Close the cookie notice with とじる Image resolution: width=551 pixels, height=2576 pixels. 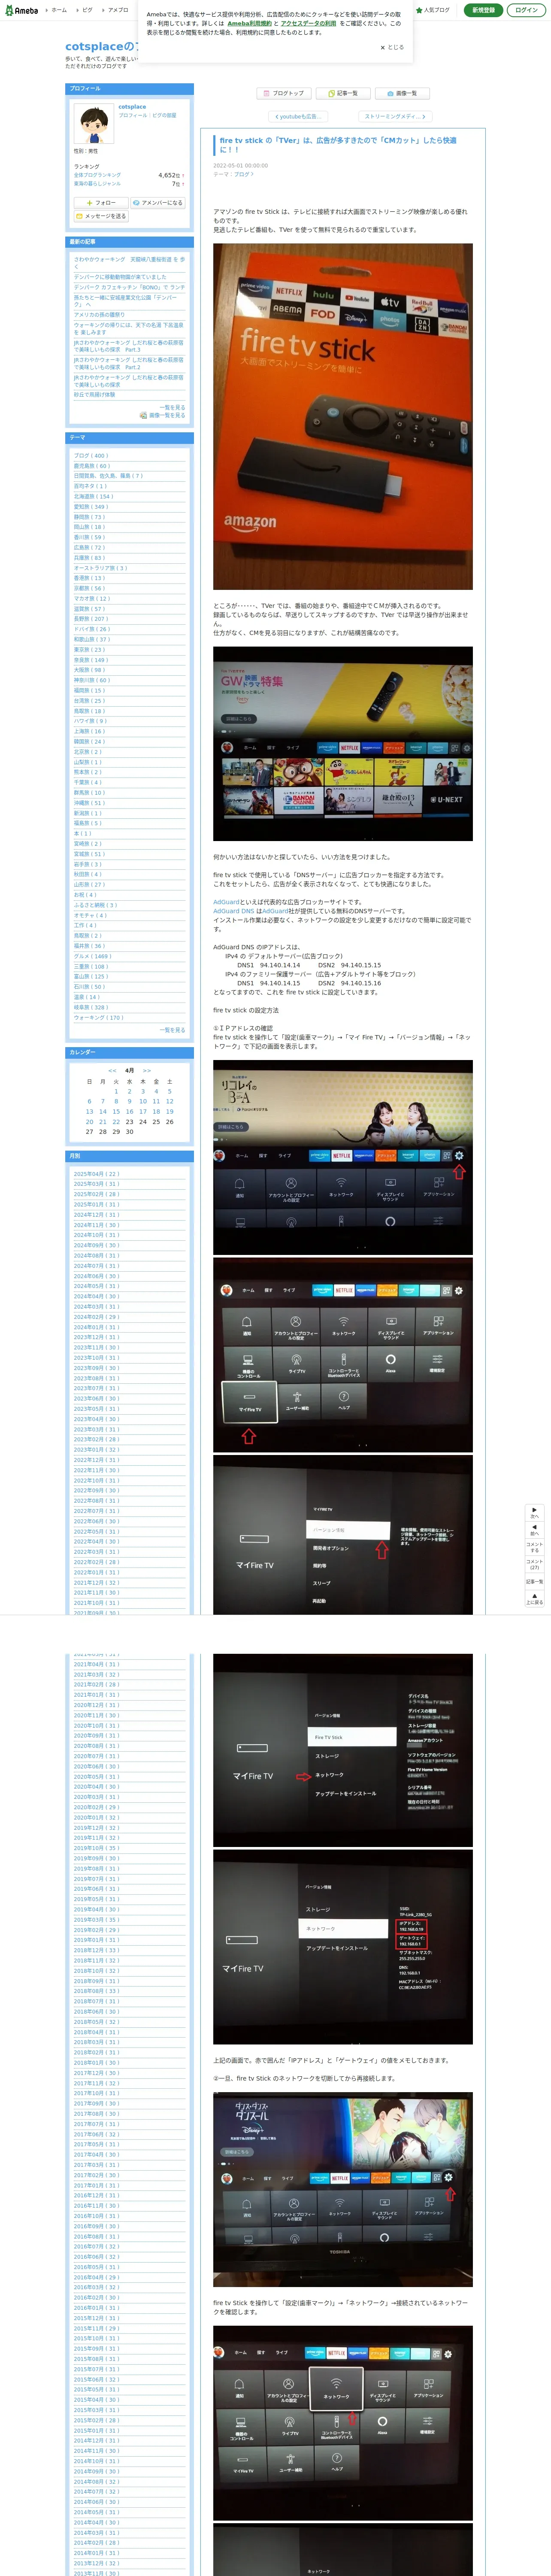pyautogui.click(x=392, y=47)
